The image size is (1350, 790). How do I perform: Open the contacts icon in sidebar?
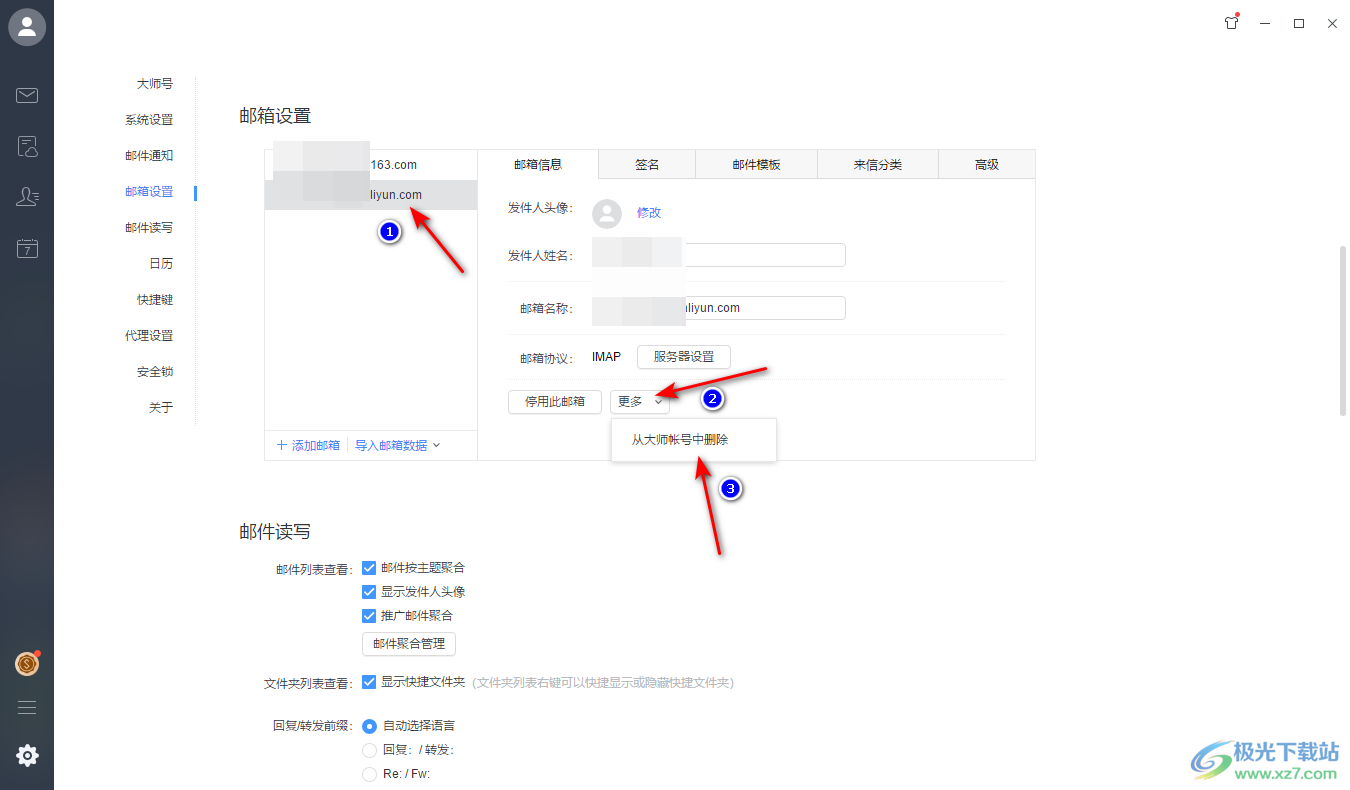[x=27, y=197]
